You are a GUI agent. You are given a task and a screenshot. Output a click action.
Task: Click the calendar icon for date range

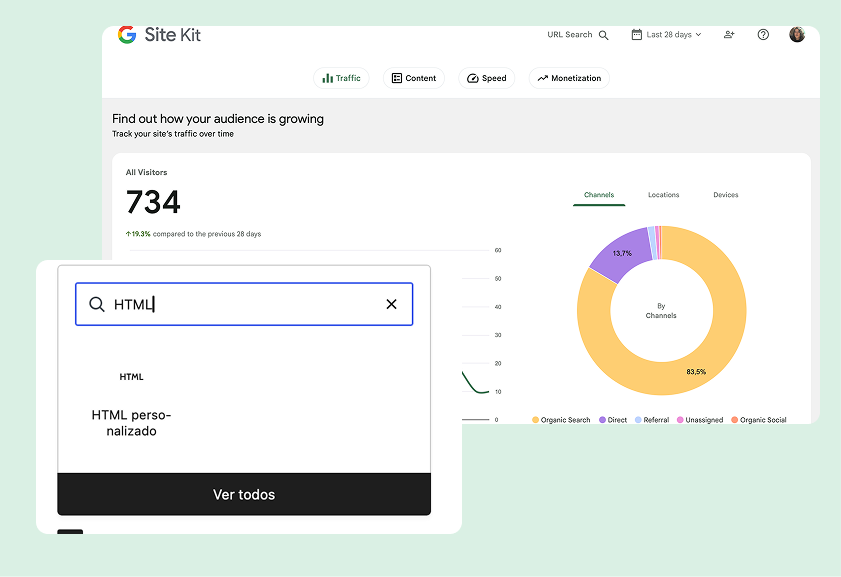point(636,34)
